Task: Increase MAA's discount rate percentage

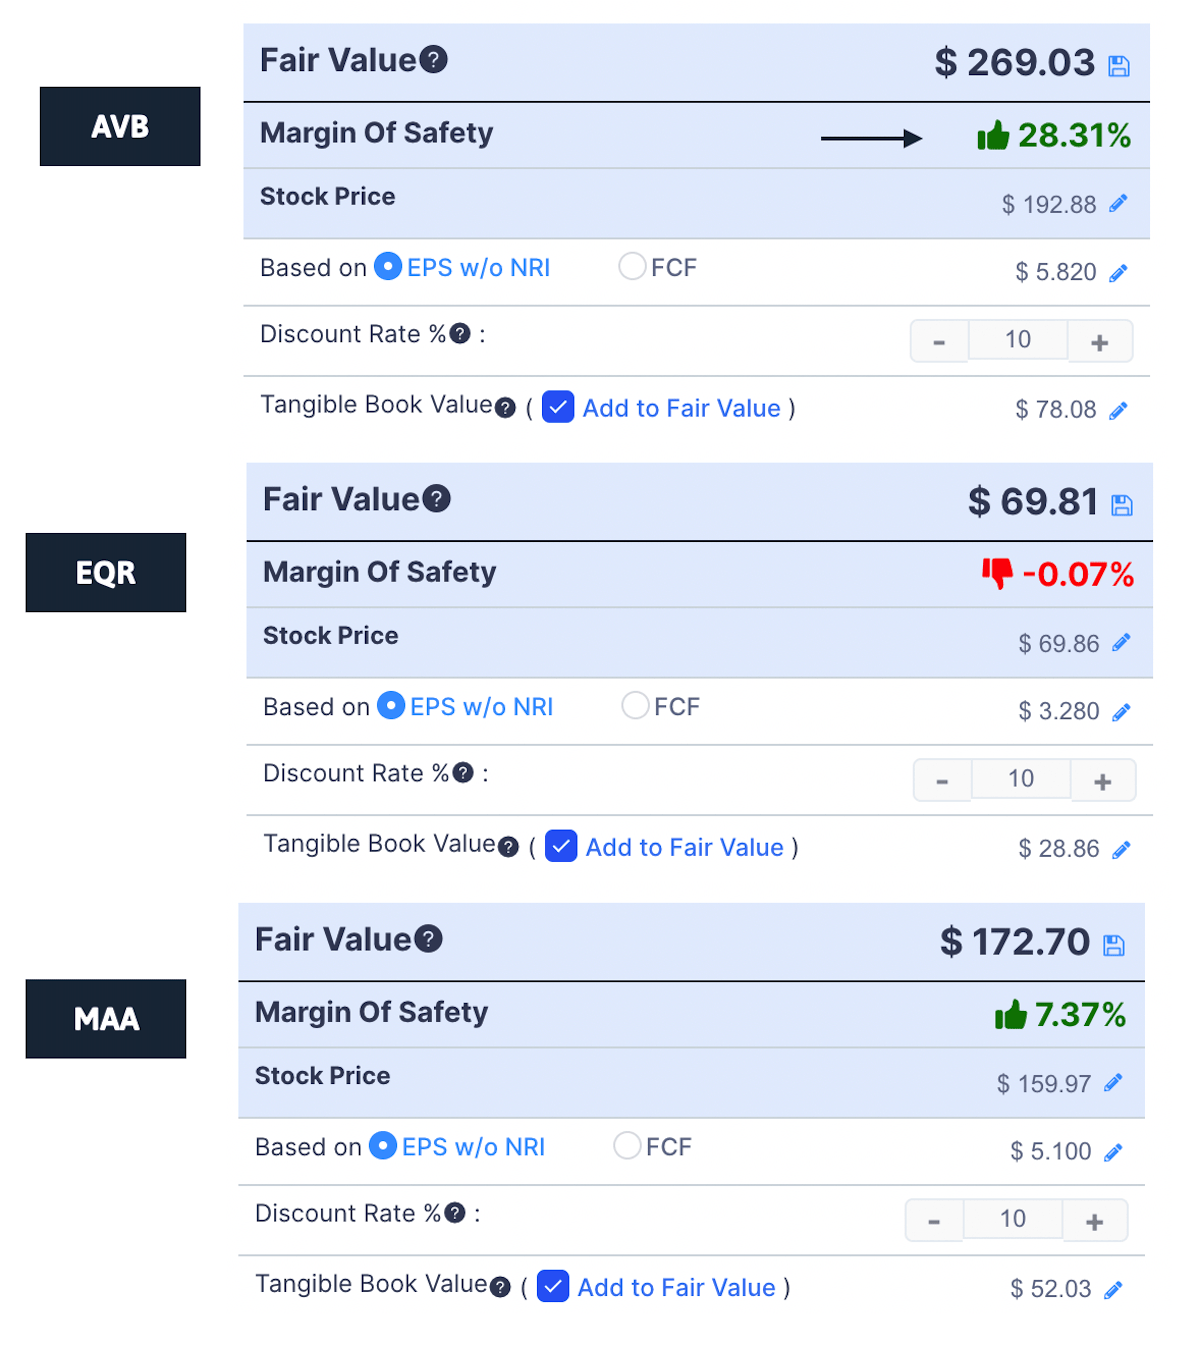Action: click(1095, 1220)
